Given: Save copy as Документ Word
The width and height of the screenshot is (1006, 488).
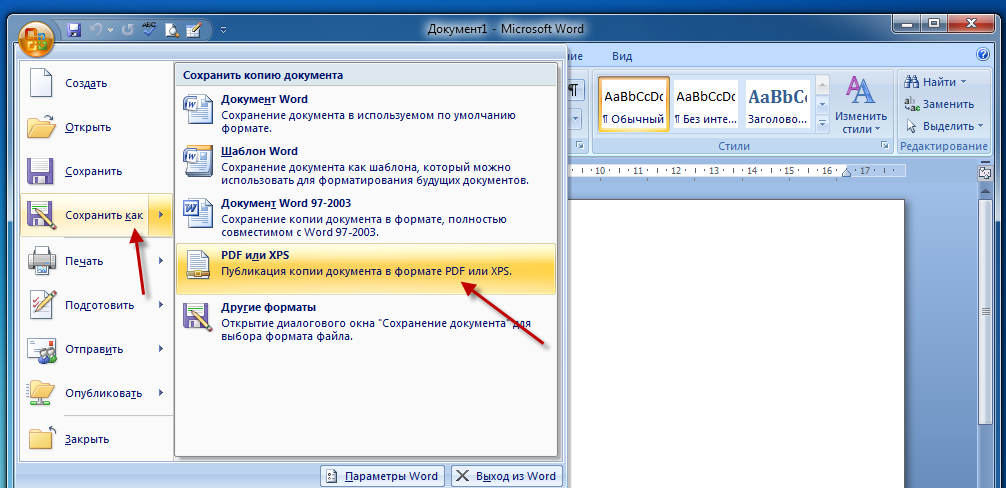Looking at the screenshot, I should pos(366,113).
